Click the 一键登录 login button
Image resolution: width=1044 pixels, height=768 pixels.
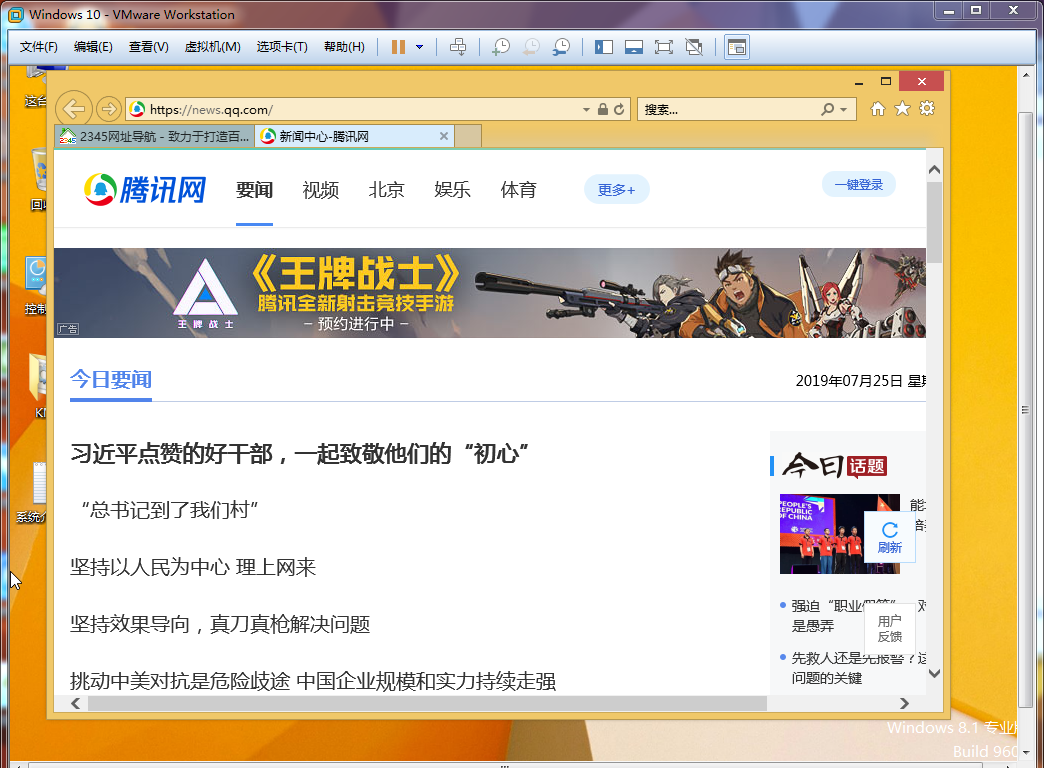[858, 184]
